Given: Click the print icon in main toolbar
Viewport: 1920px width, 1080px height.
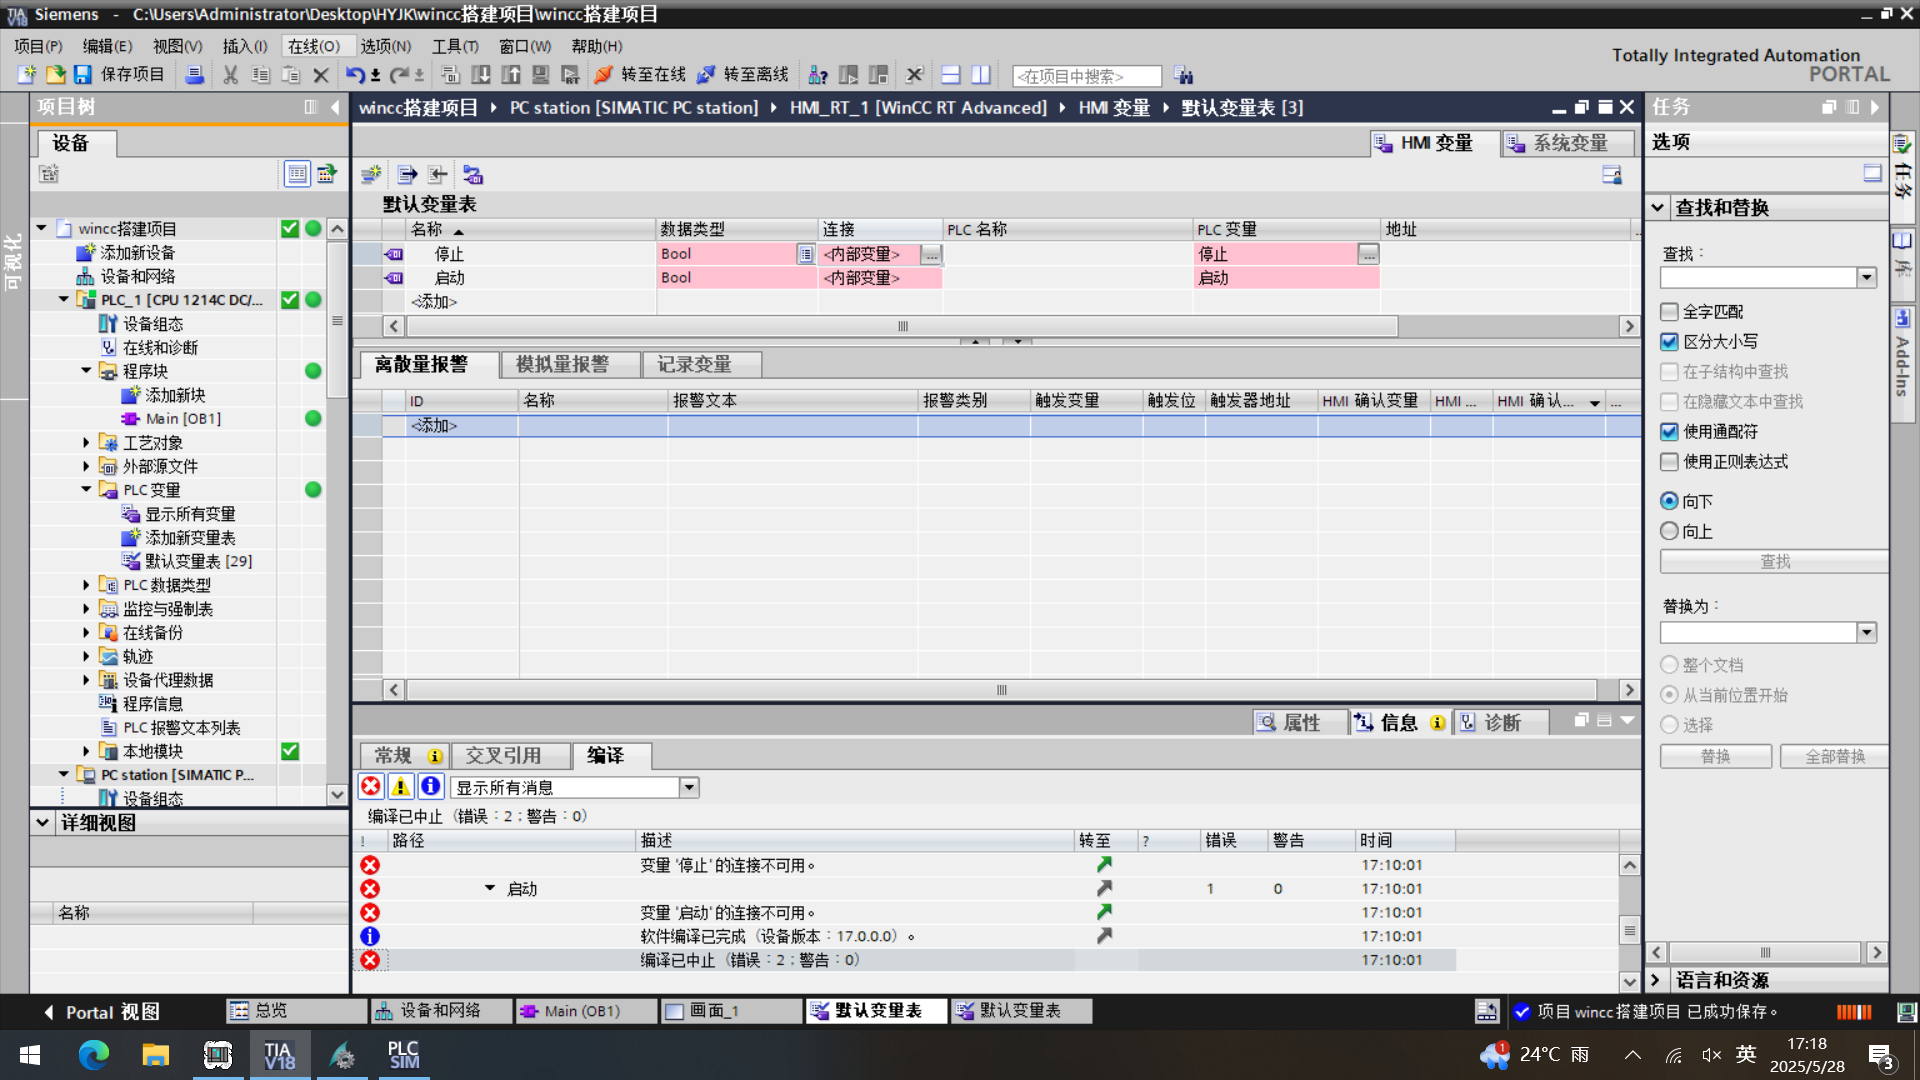Looking at the screenshot, I should click(x=195, y=75).
